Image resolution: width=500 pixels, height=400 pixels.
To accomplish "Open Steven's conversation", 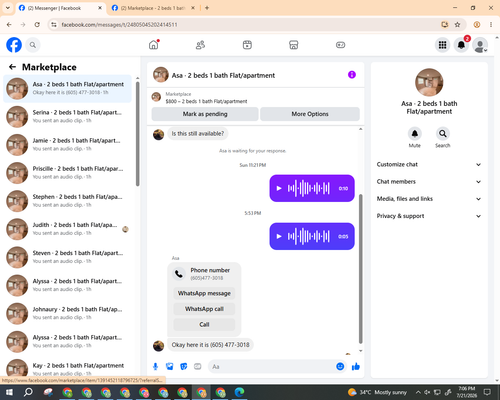I will click(67, 257).
